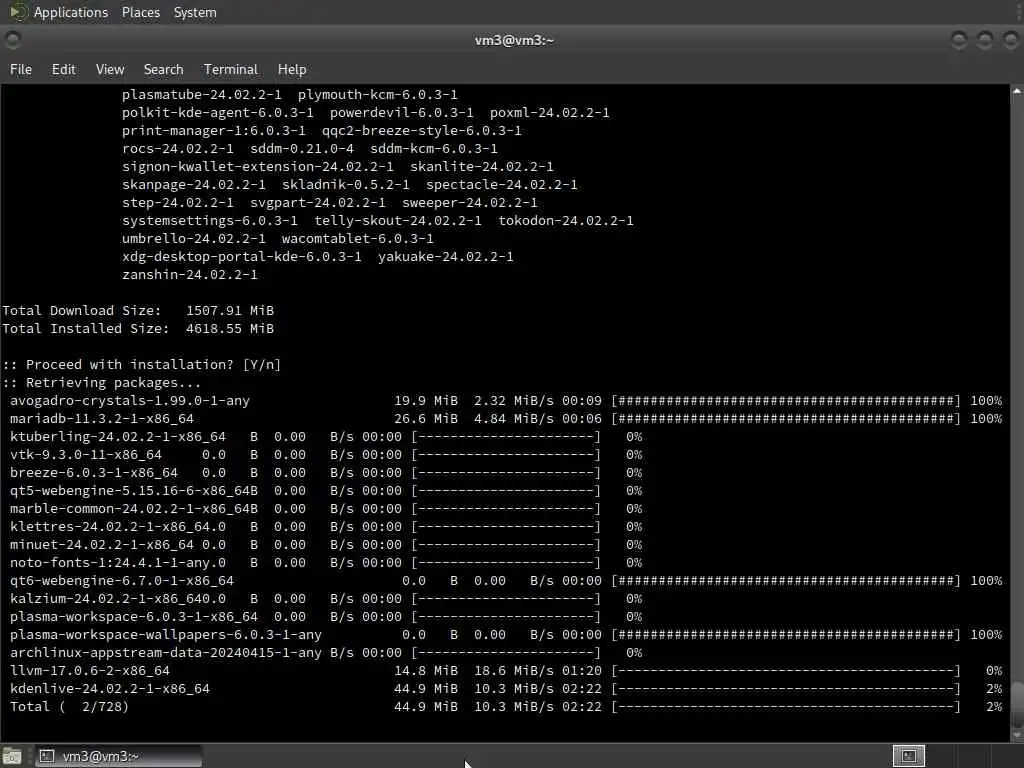This screenshot has width=1024, height=768.
Task: Click the archlinux-appstream-data-20240415-1-any package name
Action: 166,652
